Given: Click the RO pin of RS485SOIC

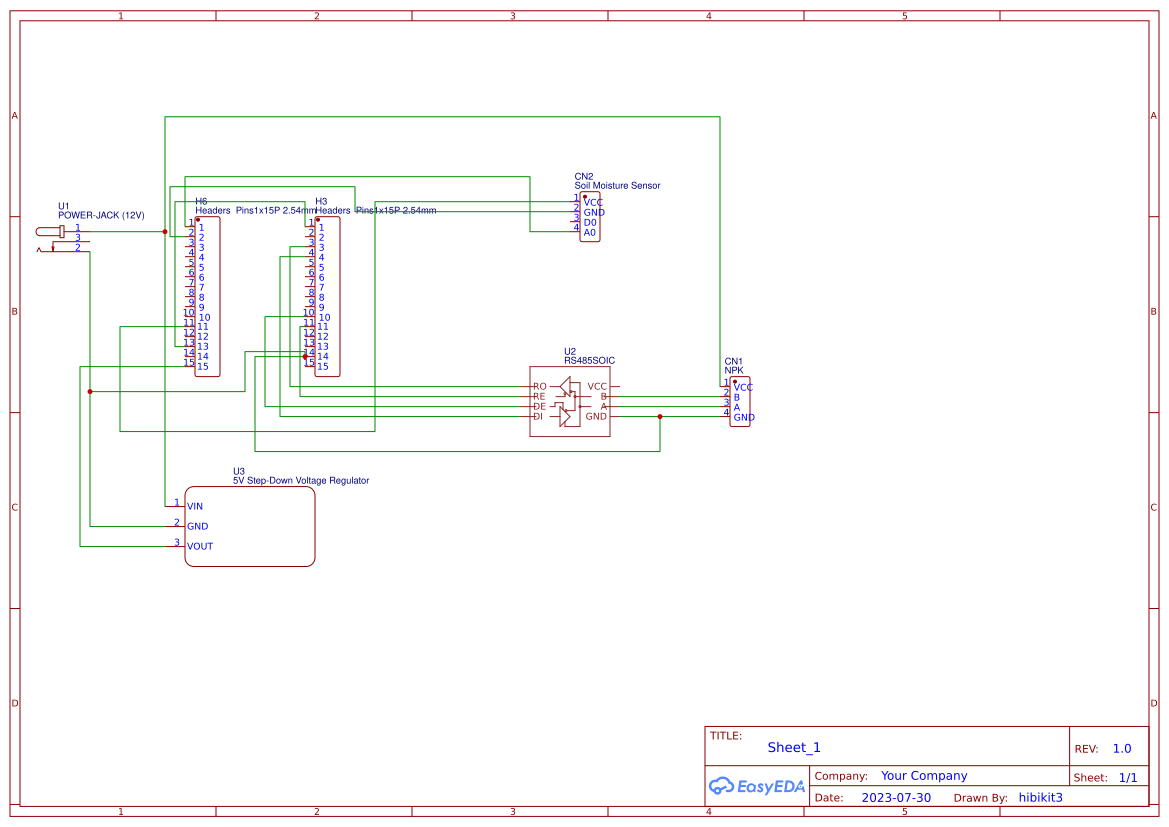Looking at the screenshot, I should (540, 387).
